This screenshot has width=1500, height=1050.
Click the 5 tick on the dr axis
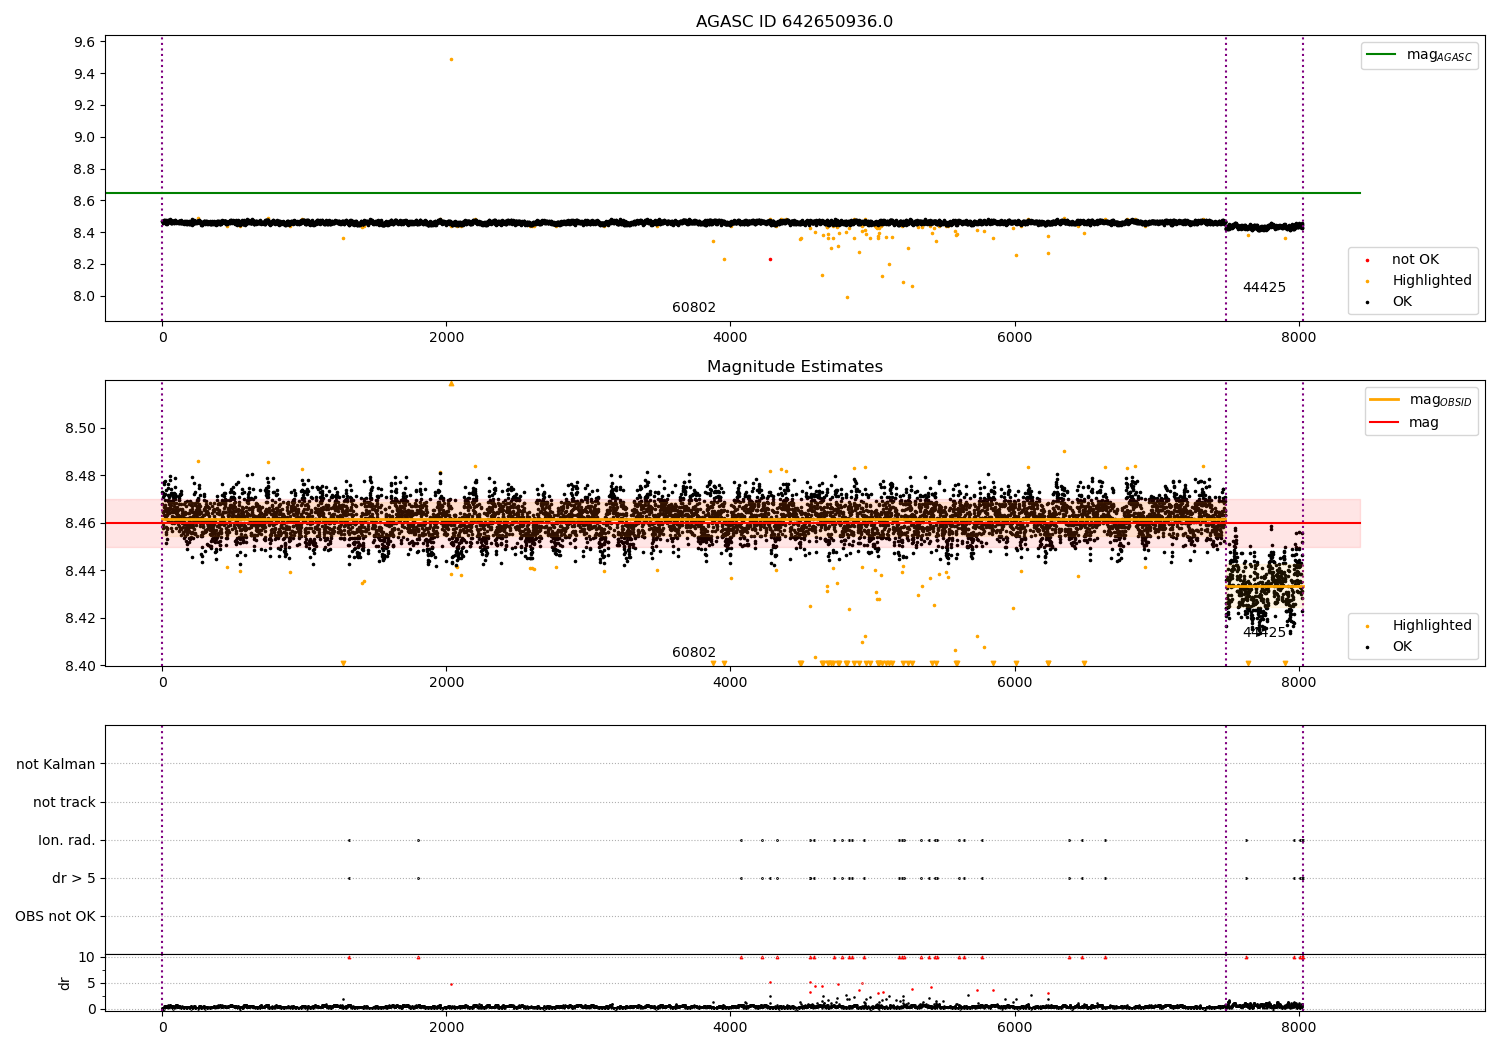tap(92, 983)
